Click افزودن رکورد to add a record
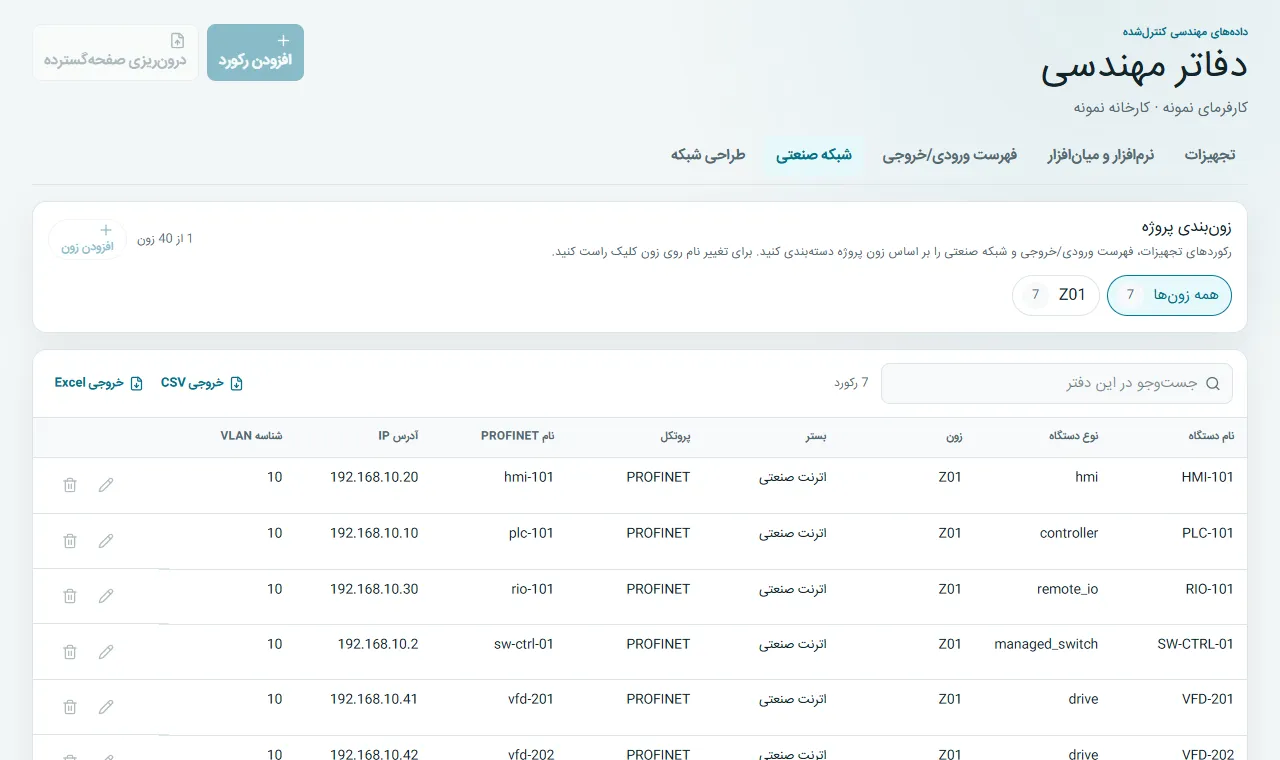1280x760 pixels. (x=255, y=52)
